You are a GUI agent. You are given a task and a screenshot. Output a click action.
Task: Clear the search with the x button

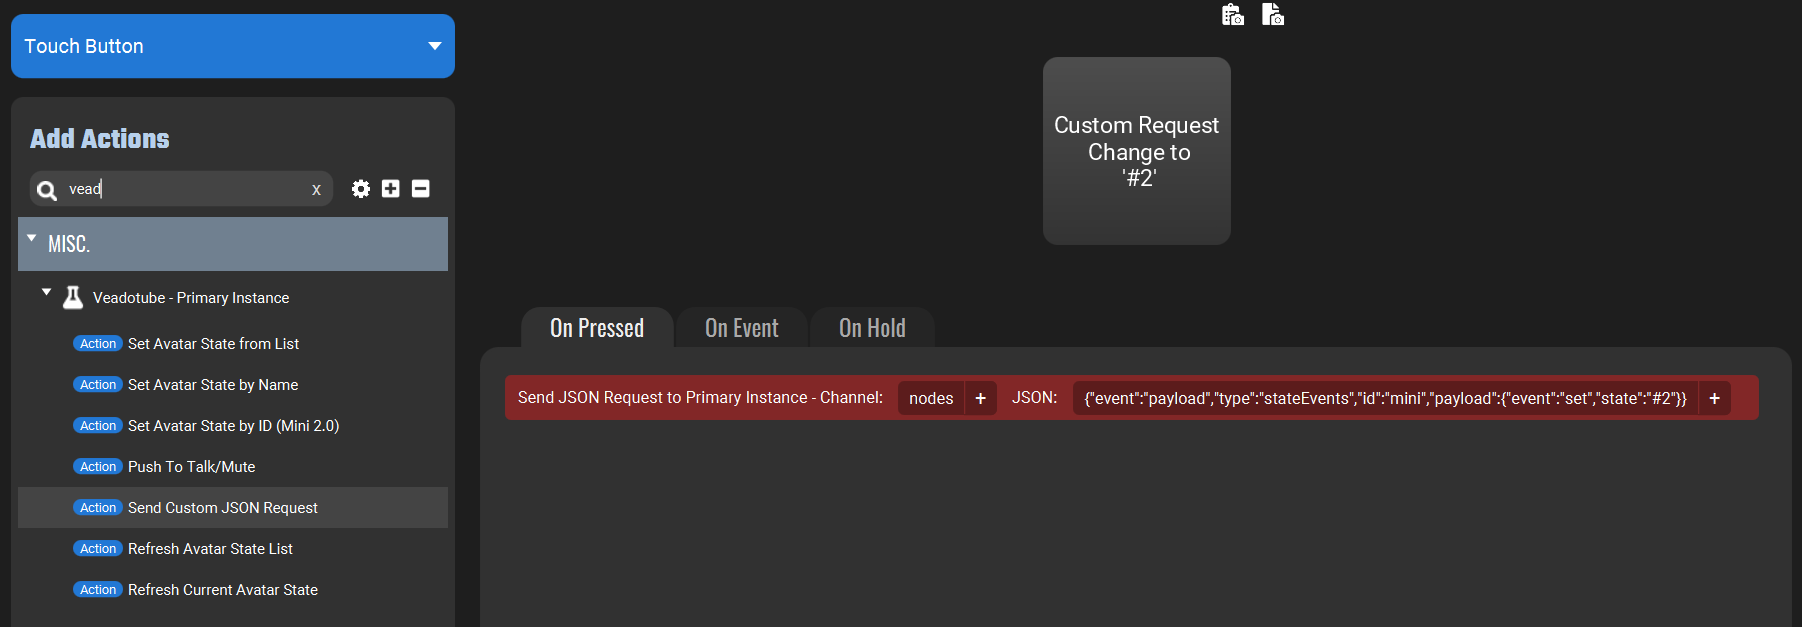(x=316, y=189)
